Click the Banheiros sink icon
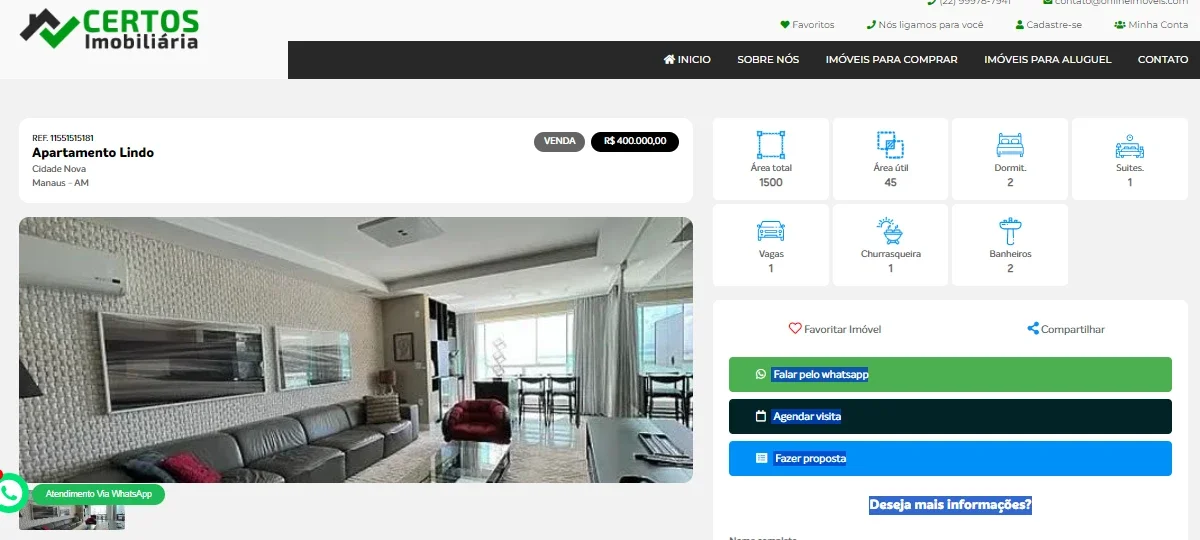 coord(1010,231)
